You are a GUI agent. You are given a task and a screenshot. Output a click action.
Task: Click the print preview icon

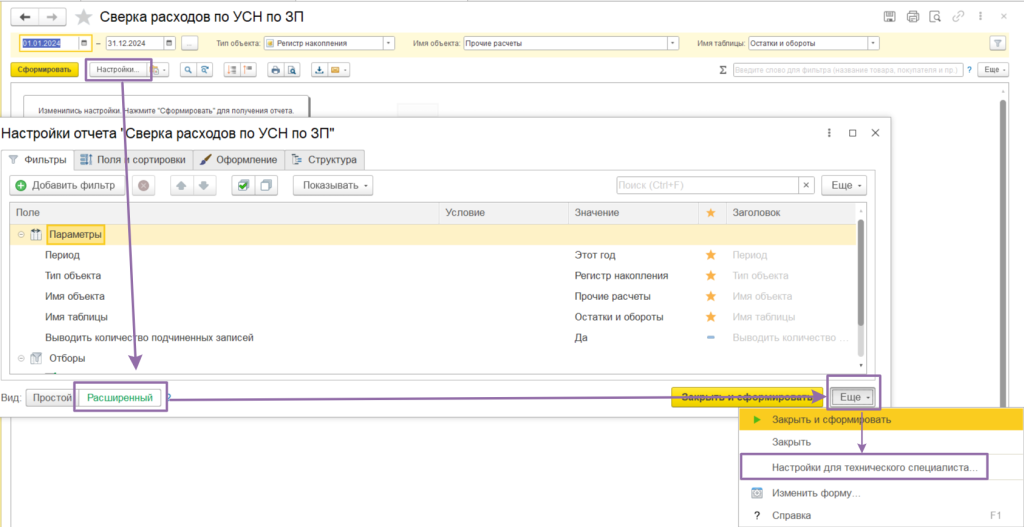pyautogui.click(x=291, y=70)
